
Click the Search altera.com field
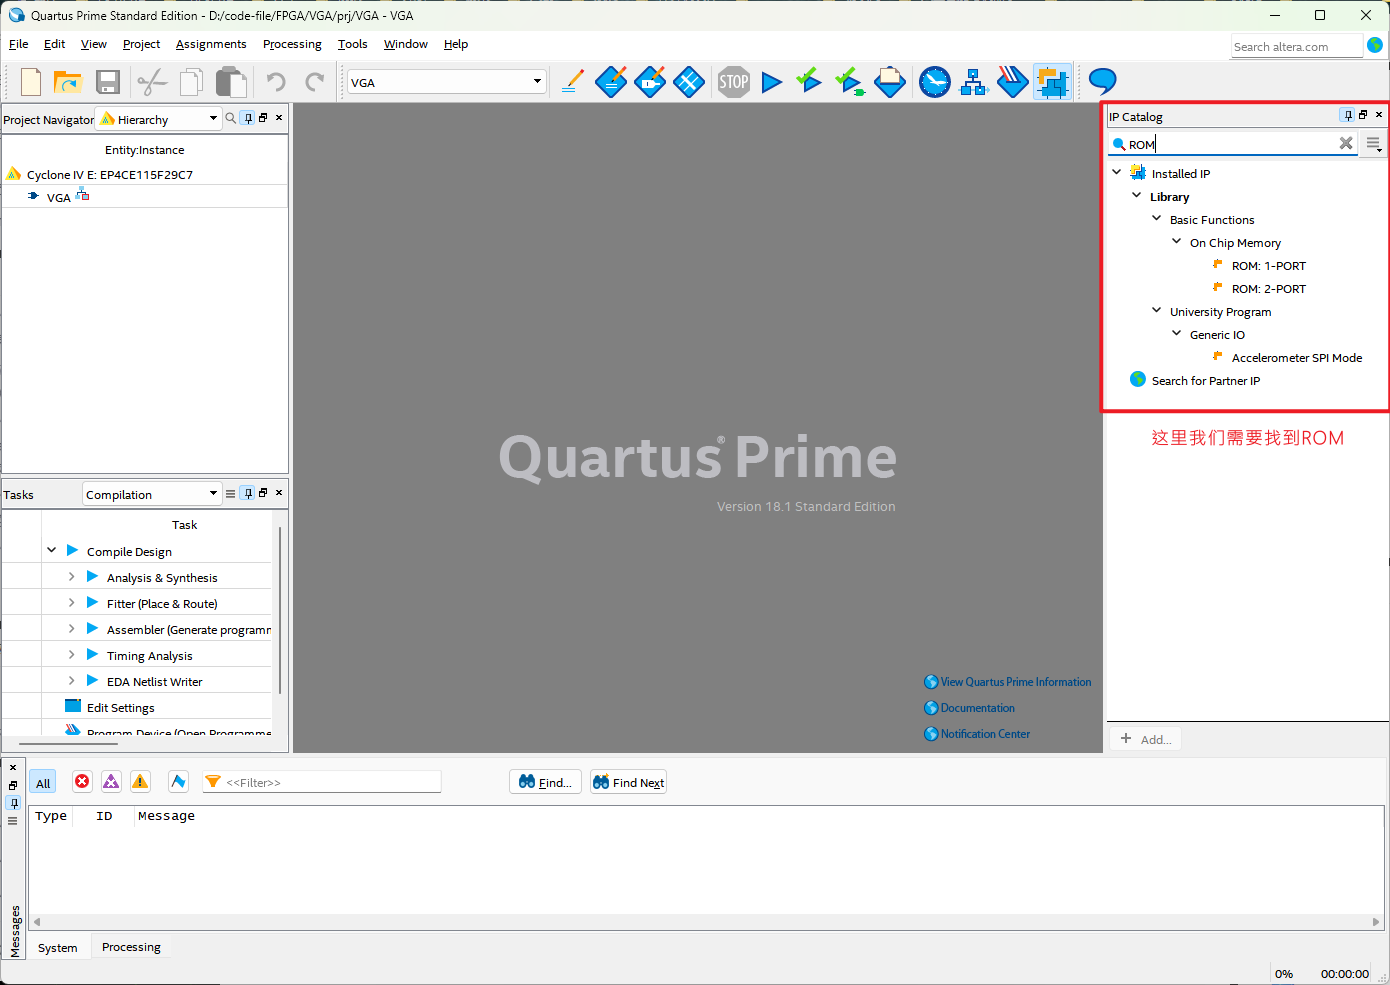1297,46
